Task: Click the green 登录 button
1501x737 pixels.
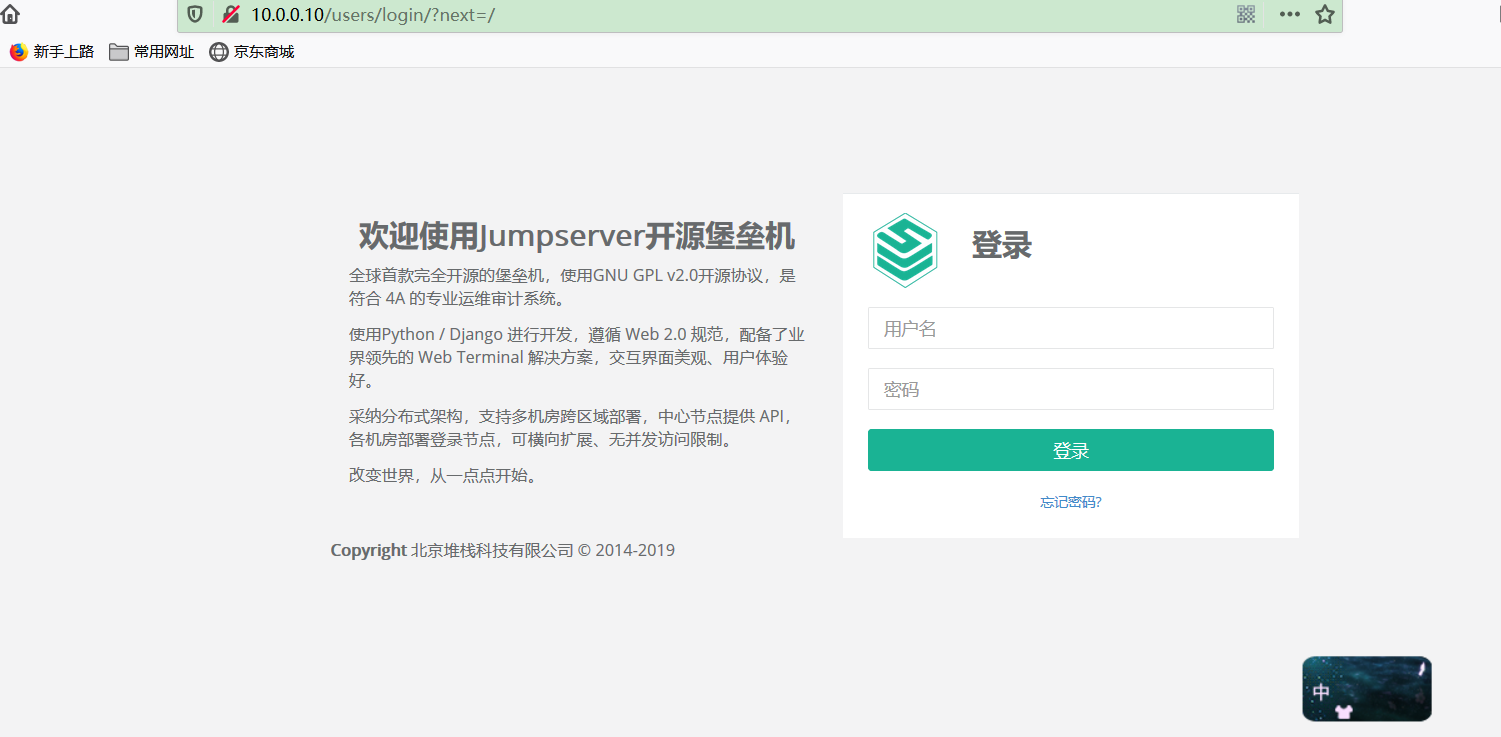Action: (x=1070, y=450)
